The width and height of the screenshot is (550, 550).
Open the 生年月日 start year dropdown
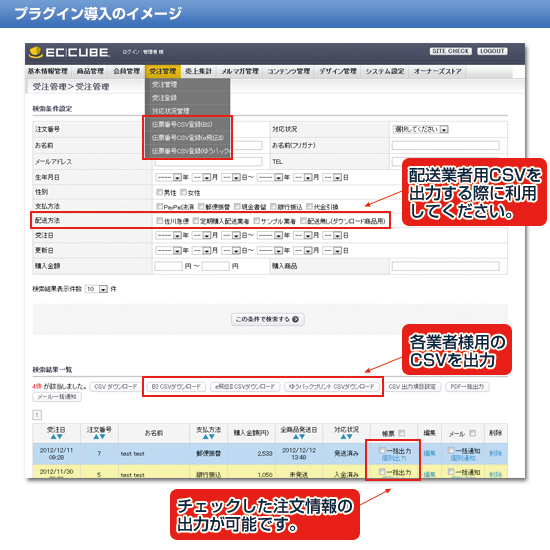click(168, 177)
